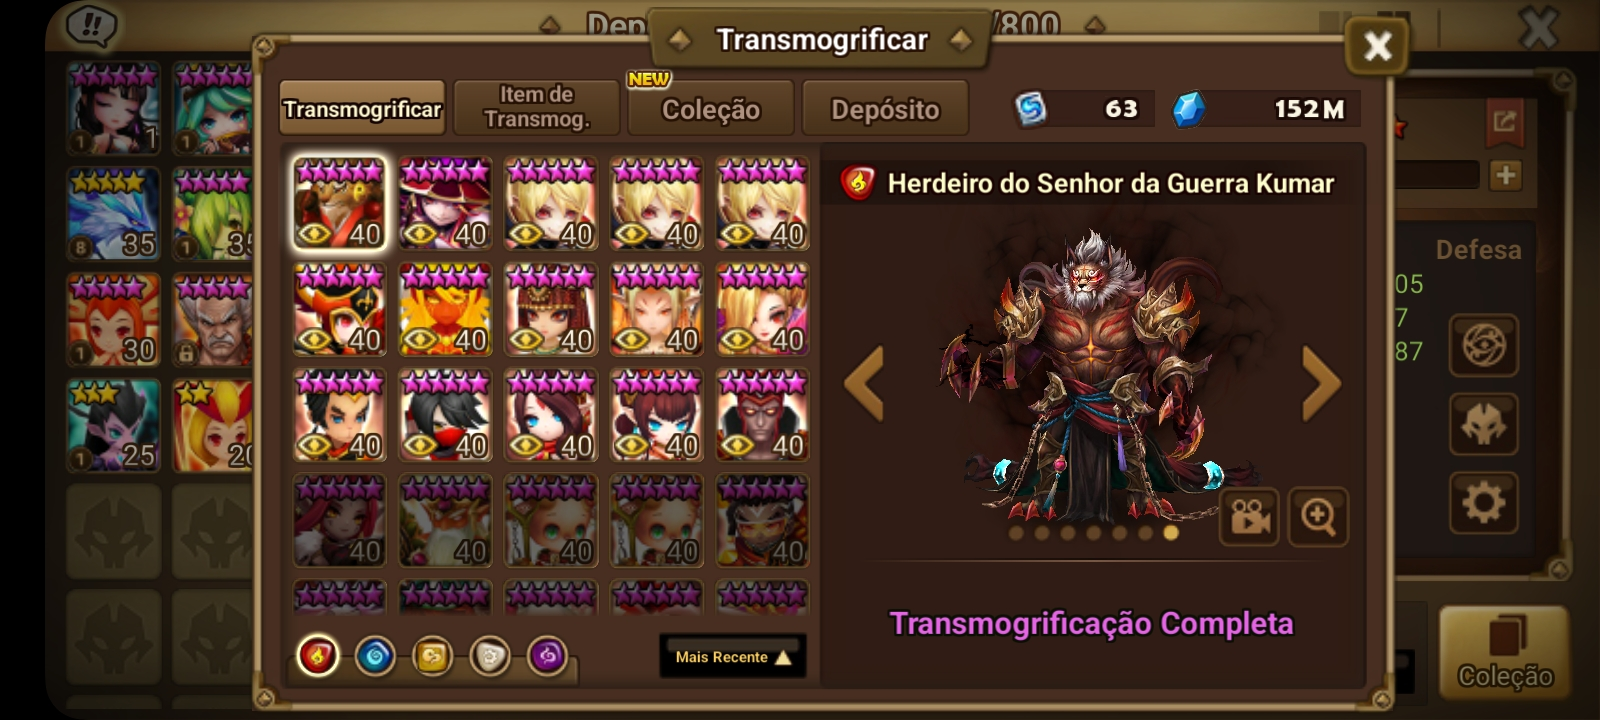Open the Mais Recente sort dropdown

733,657
